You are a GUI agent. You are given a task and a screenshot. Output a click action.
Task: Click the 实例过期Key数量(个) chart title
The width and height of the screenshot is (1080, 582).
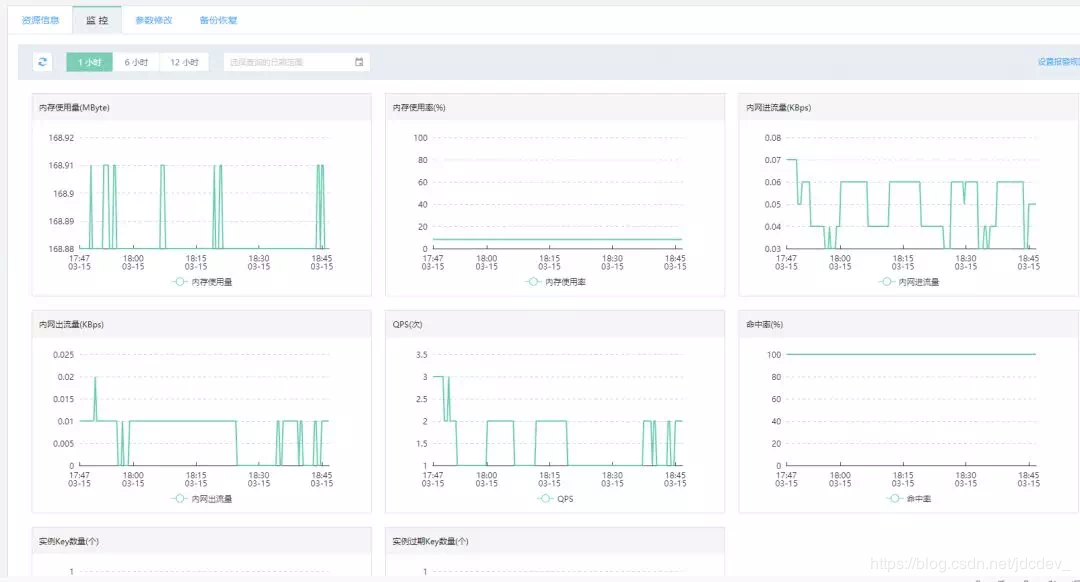[x=430, y=541]
